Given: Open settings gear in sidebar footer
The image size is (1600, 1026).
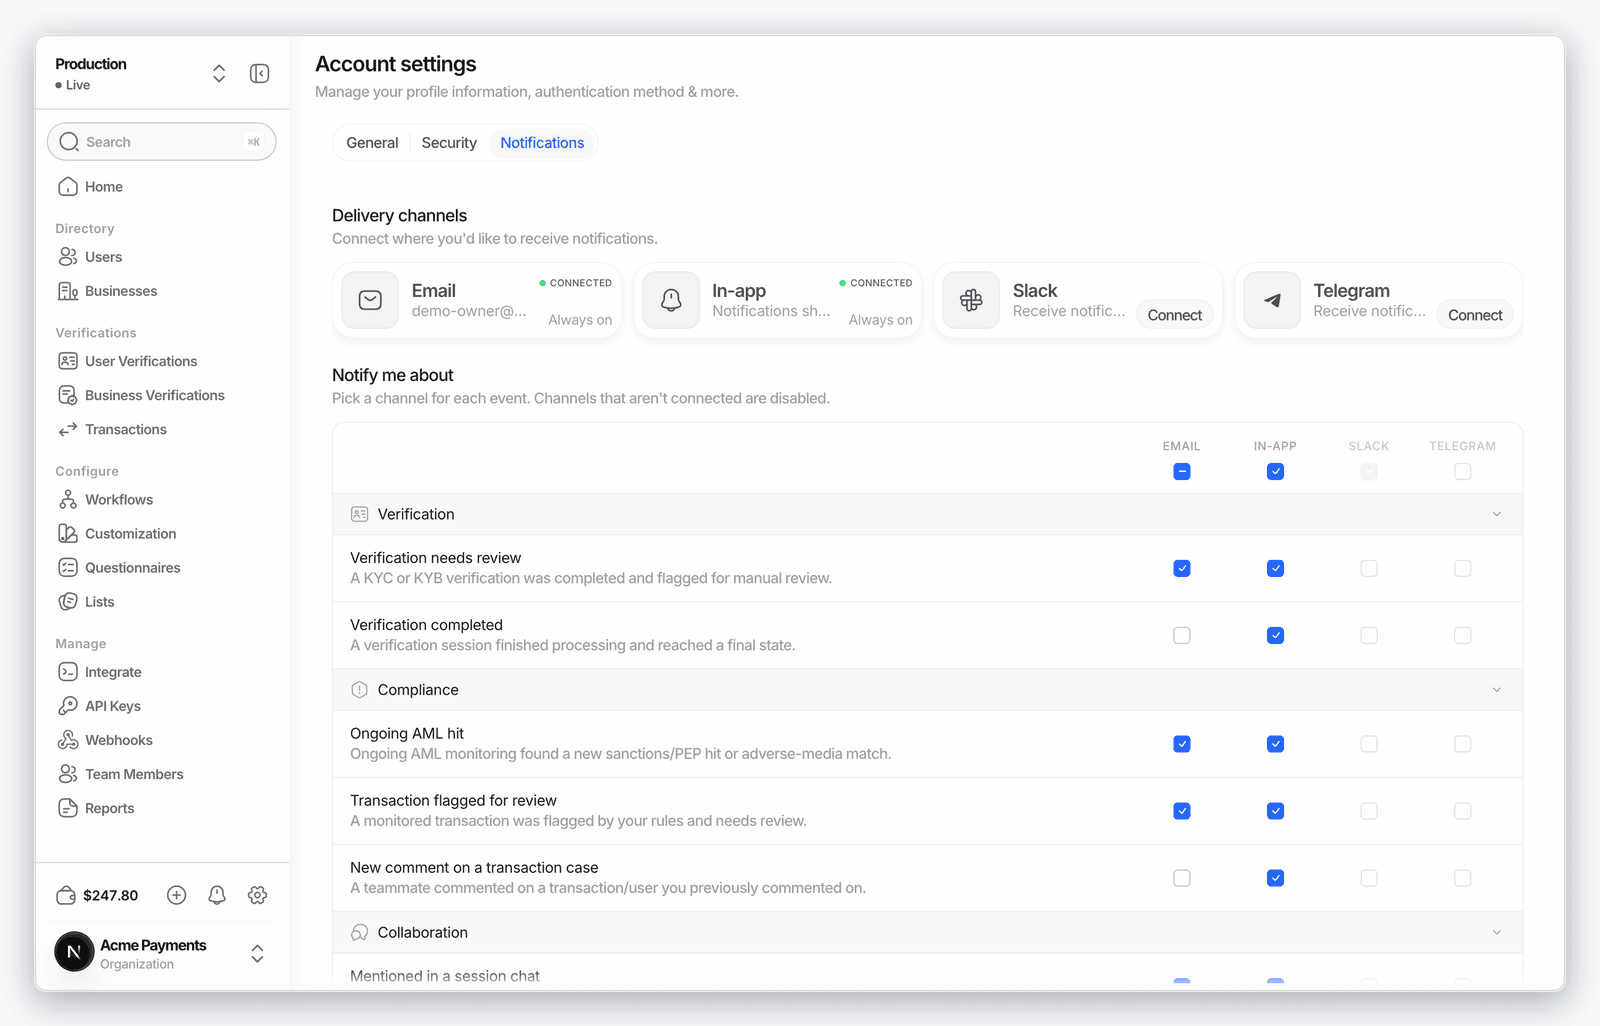Looking at the screenshot, I should click(x=257, y=895).
